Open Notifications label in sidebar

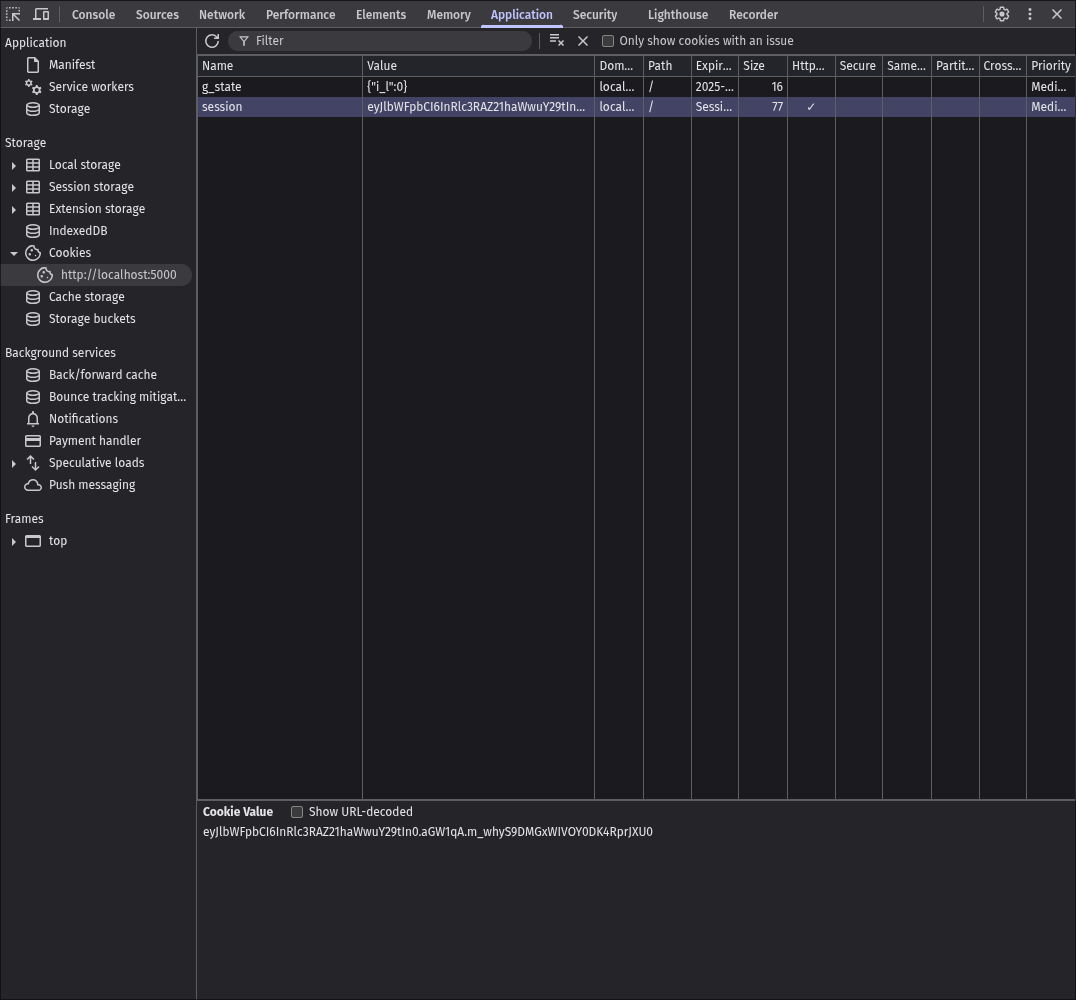click(83, 419)
